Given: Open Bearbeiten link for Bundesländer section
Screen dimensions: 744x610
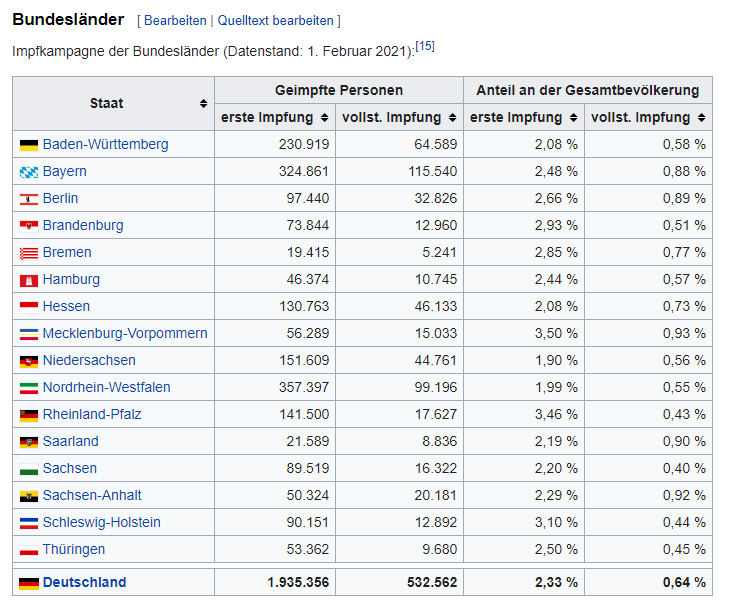Looking at the screenshot, I should tap(175, 20).
